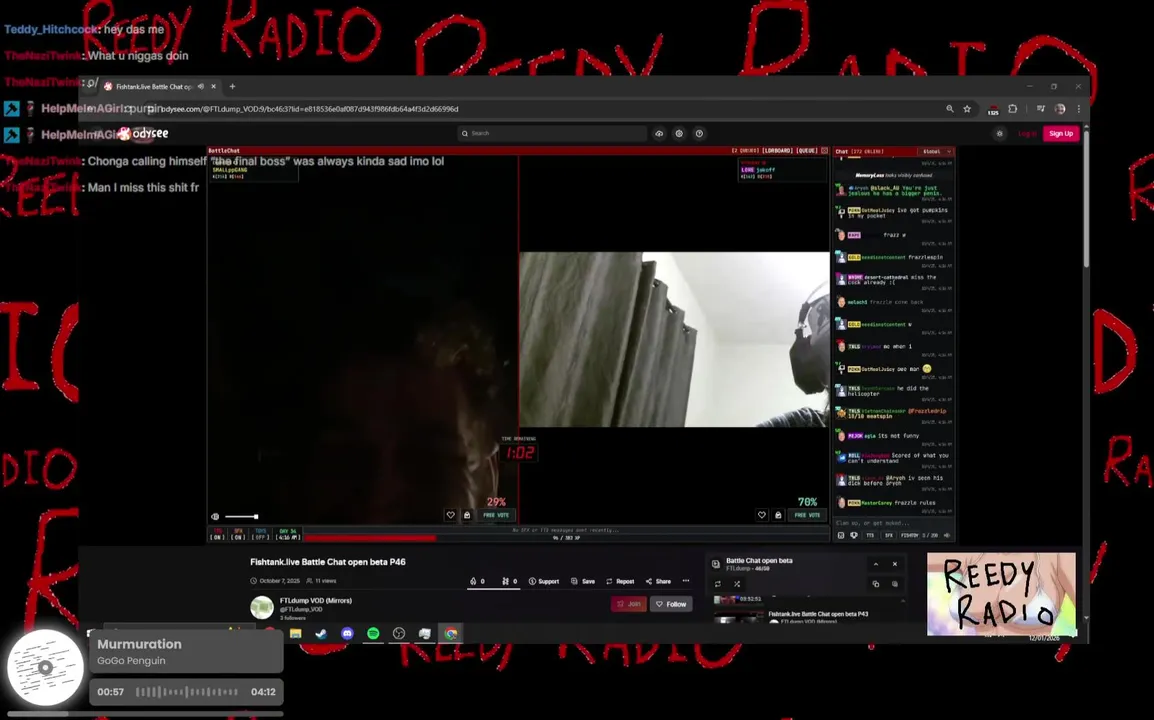Click the shield icon below chat
This screenshot has height=720, width=1154.
(x=854, y=535)
